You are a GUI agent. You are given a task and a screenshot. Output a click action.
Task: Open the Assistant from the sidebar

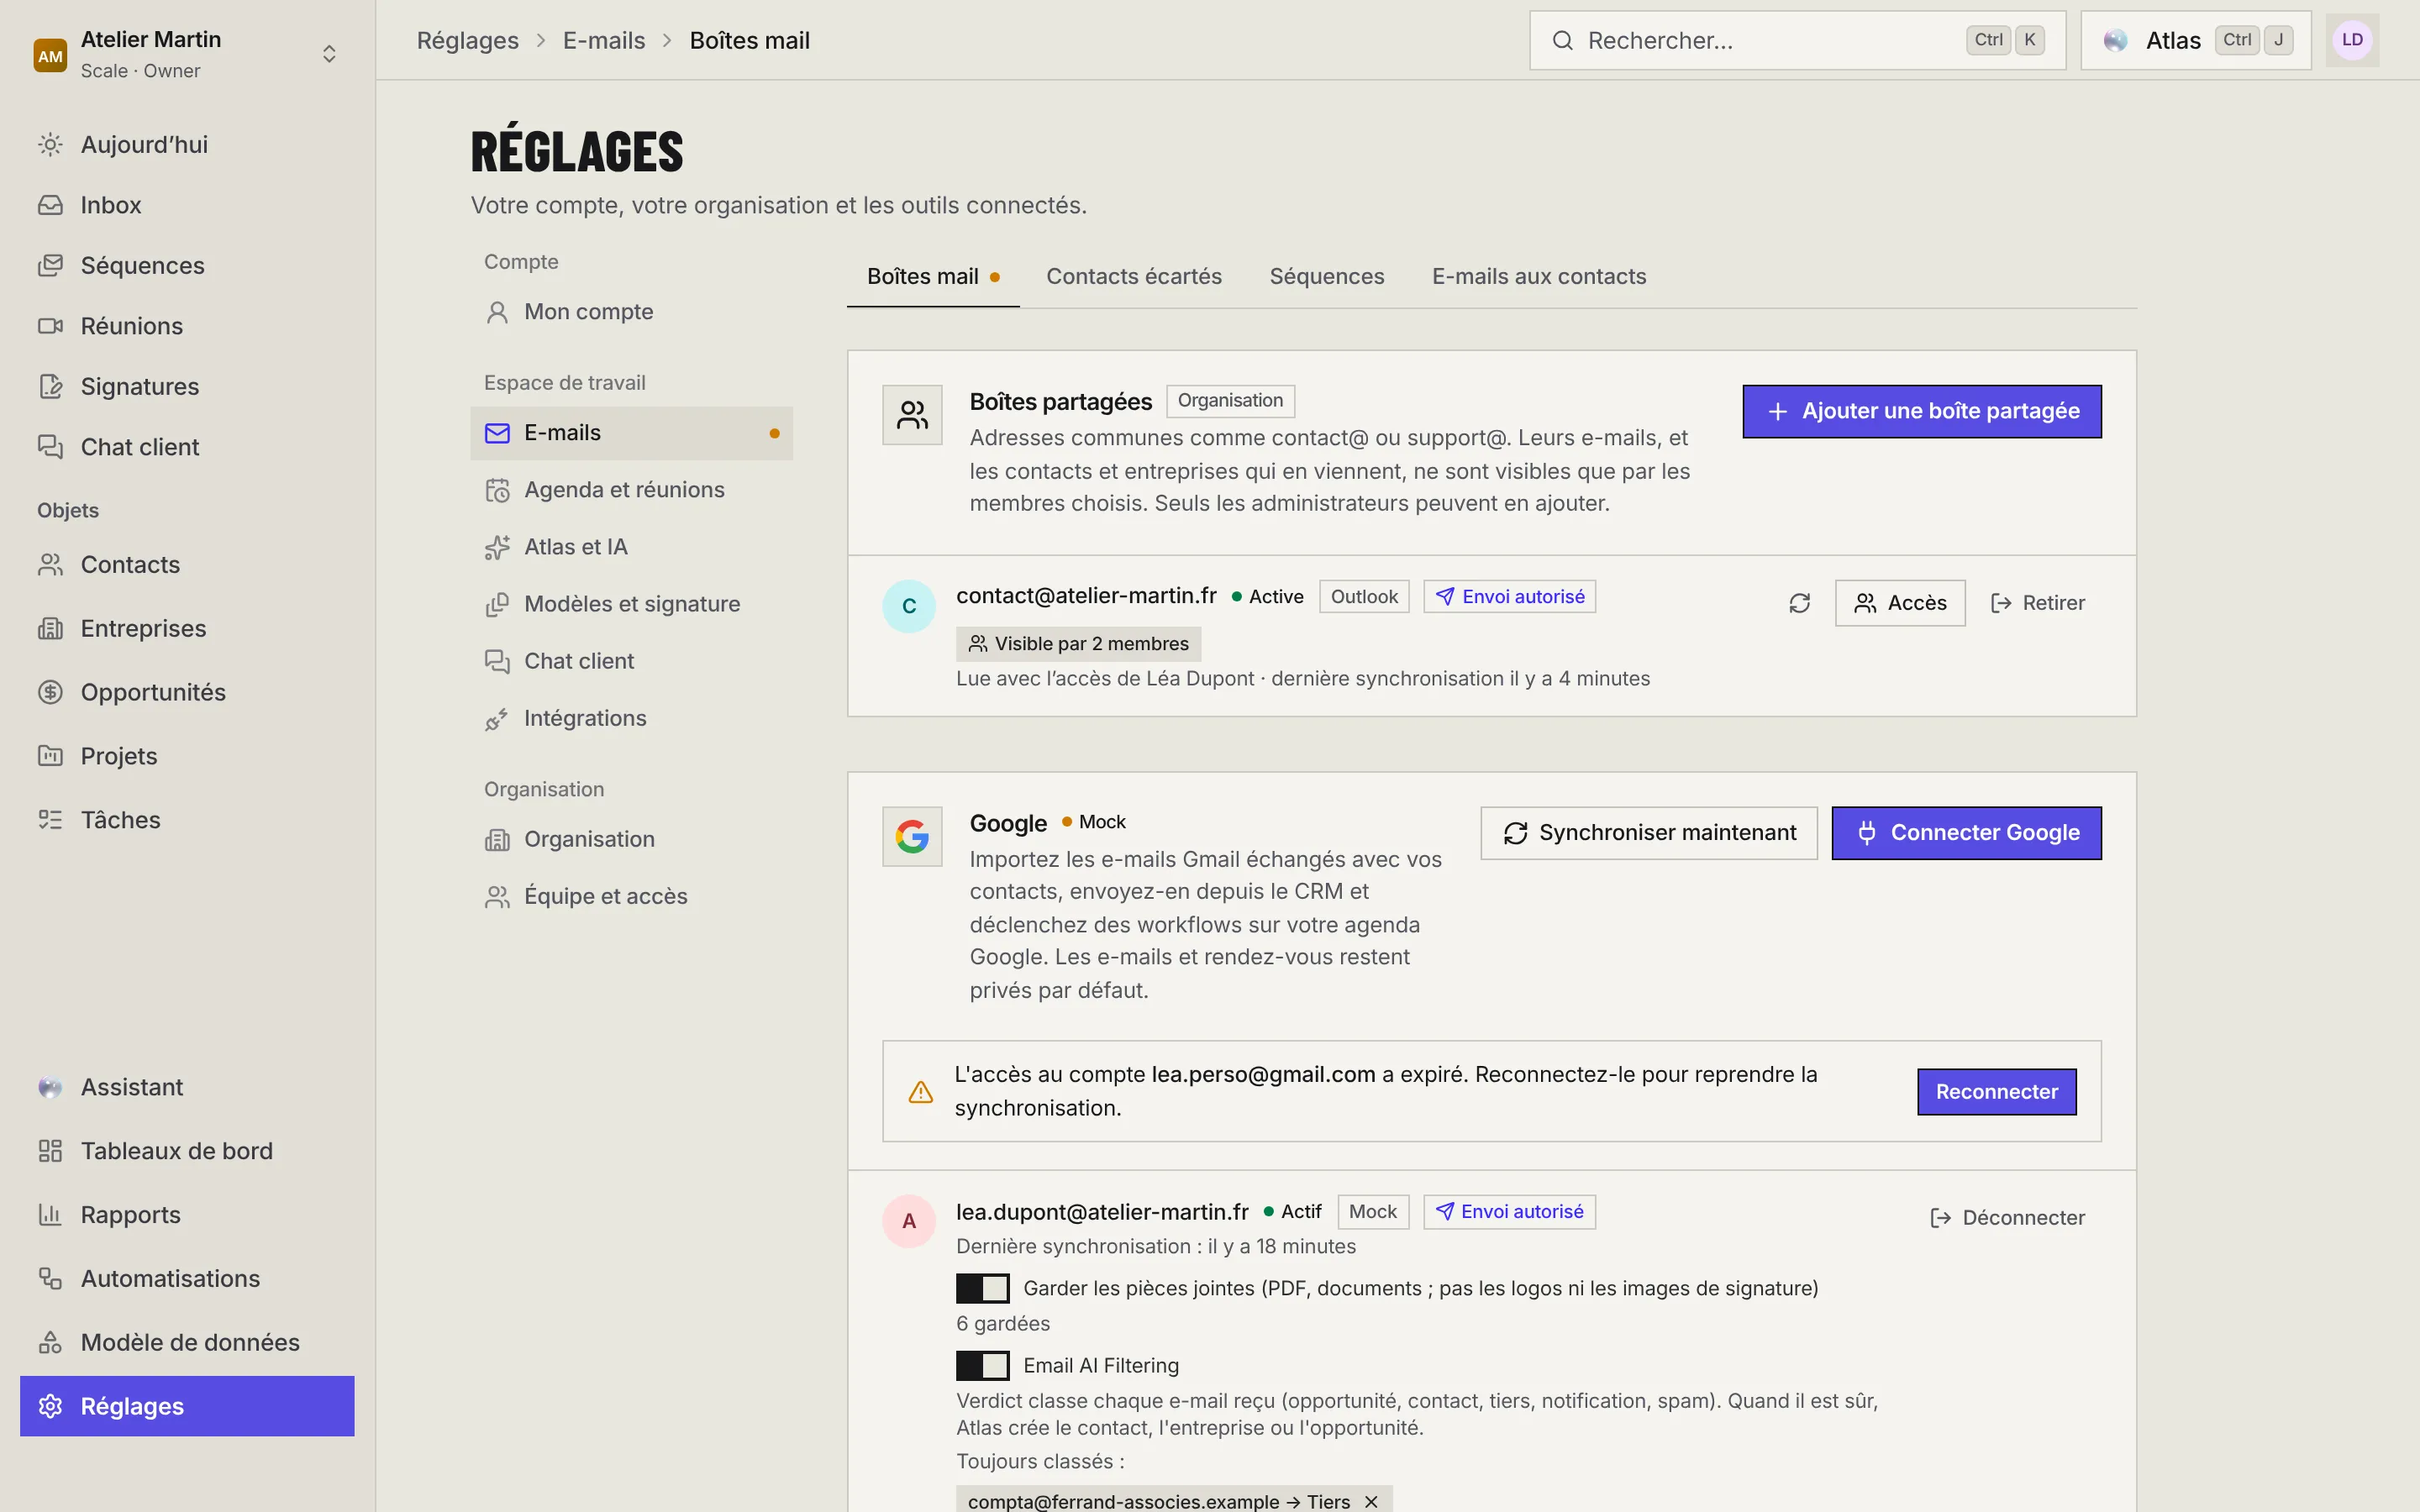pyautogui.click(x=187, y=1087)
